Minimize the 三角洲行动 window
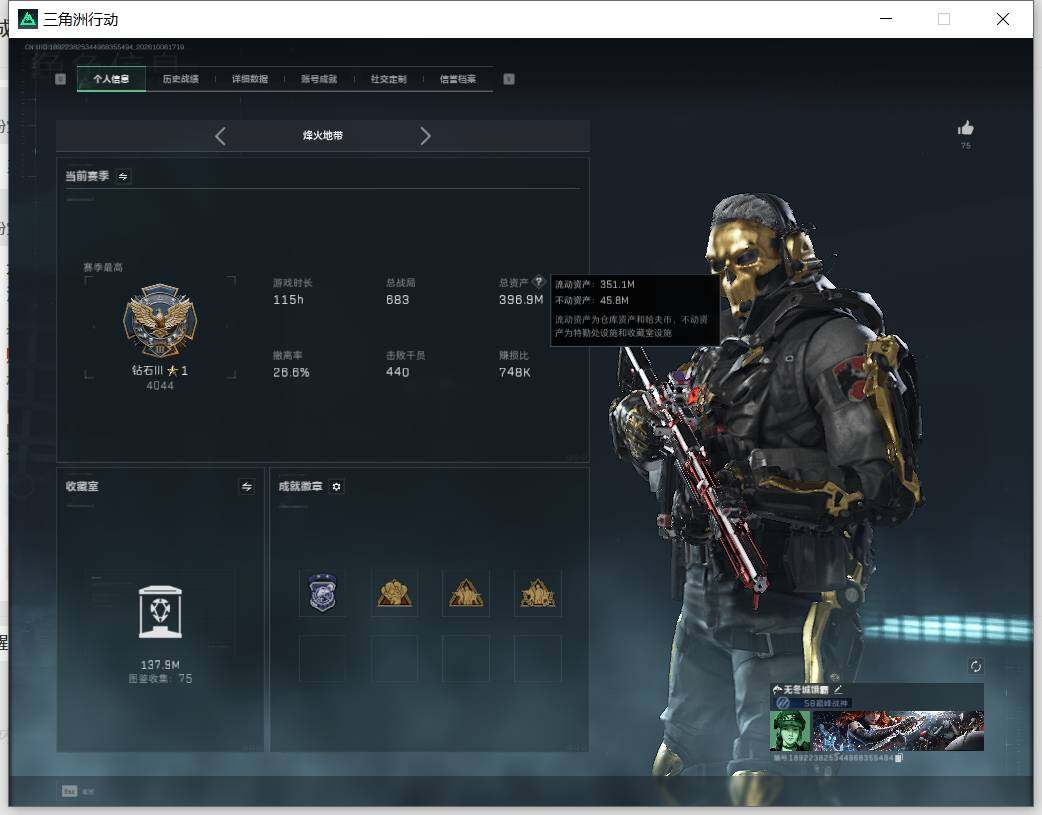This screenshot has width=1042, height=815. (x=886, y=19)
